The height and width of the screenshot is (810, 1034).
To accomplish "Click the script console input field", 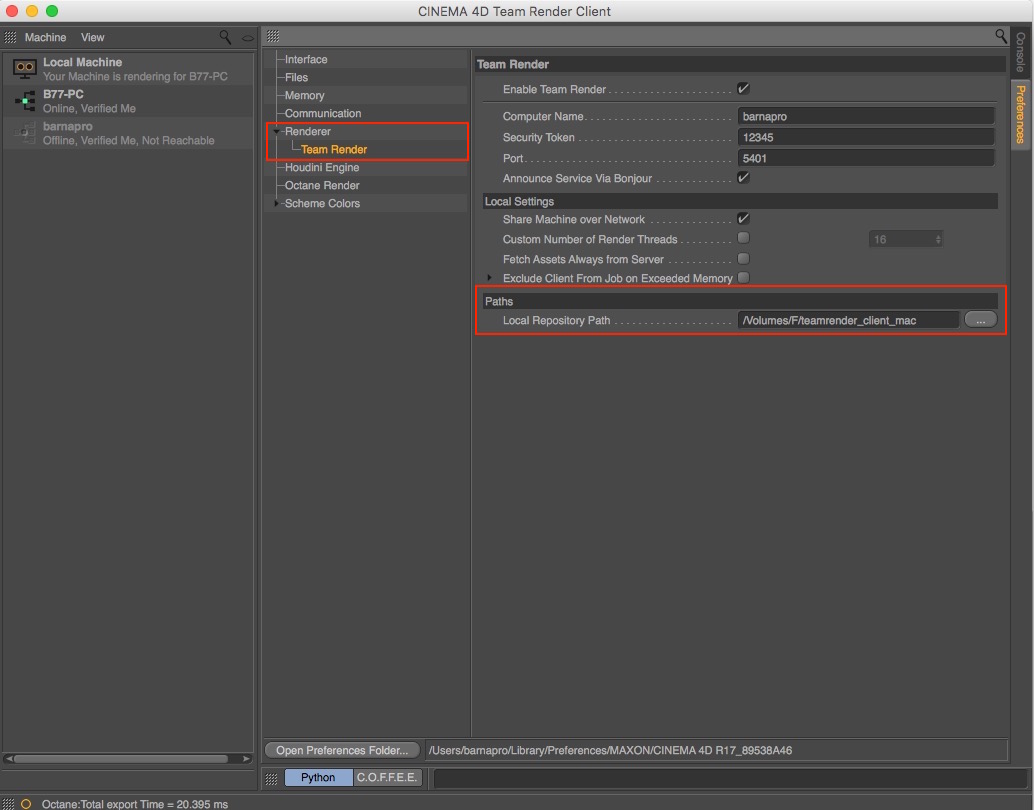I will click(730, 778).
